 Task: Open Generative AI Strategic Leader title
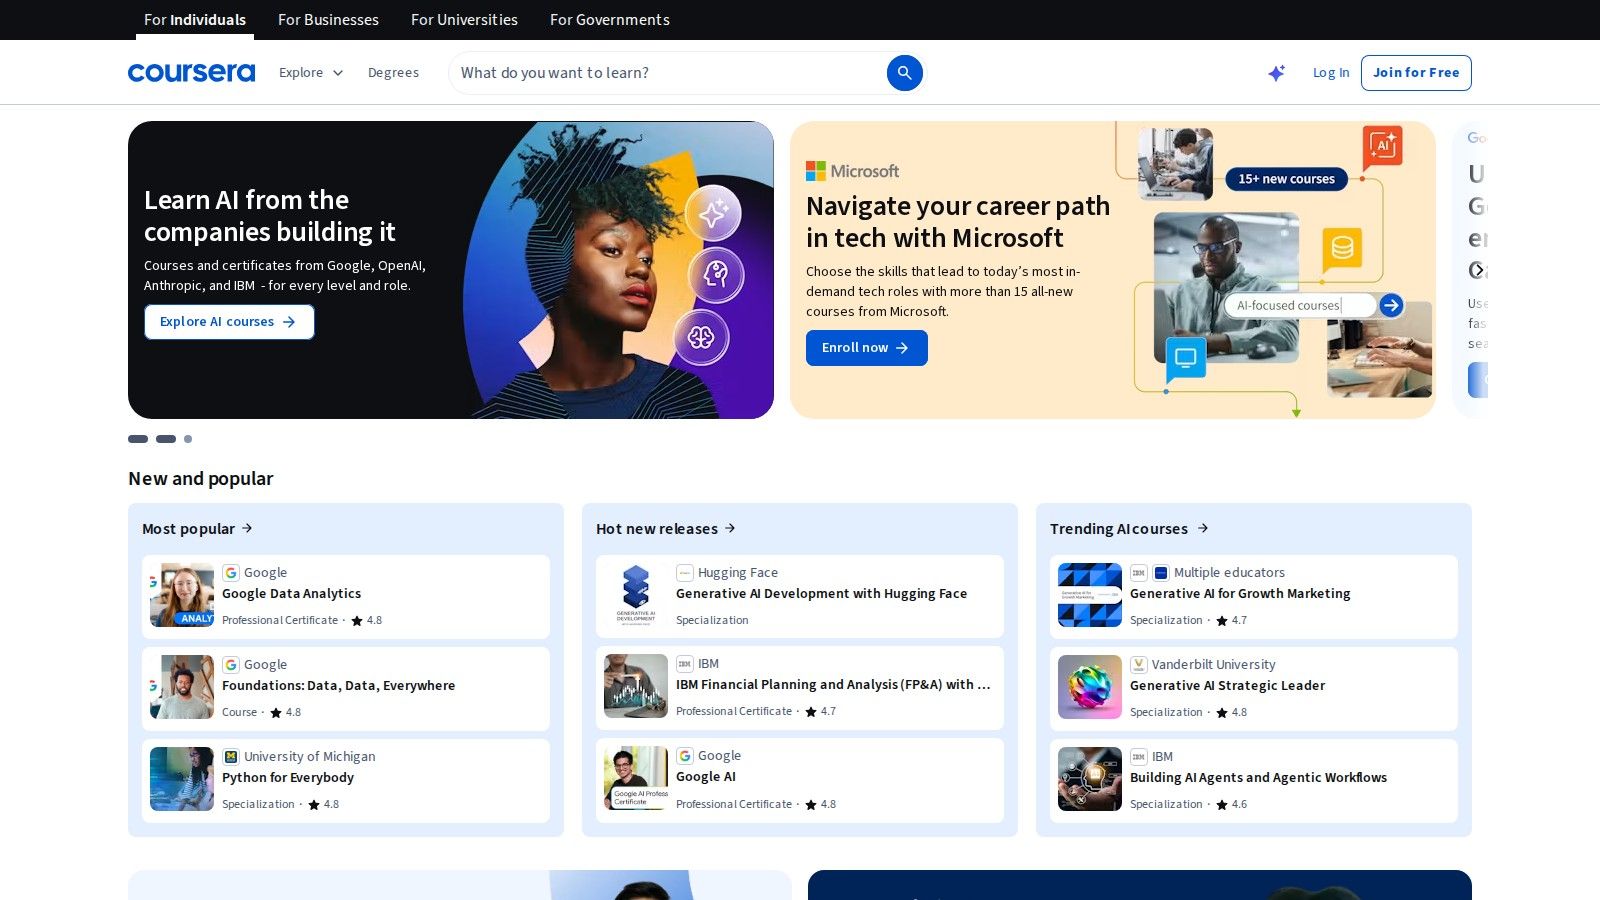tap(1227, 686)
